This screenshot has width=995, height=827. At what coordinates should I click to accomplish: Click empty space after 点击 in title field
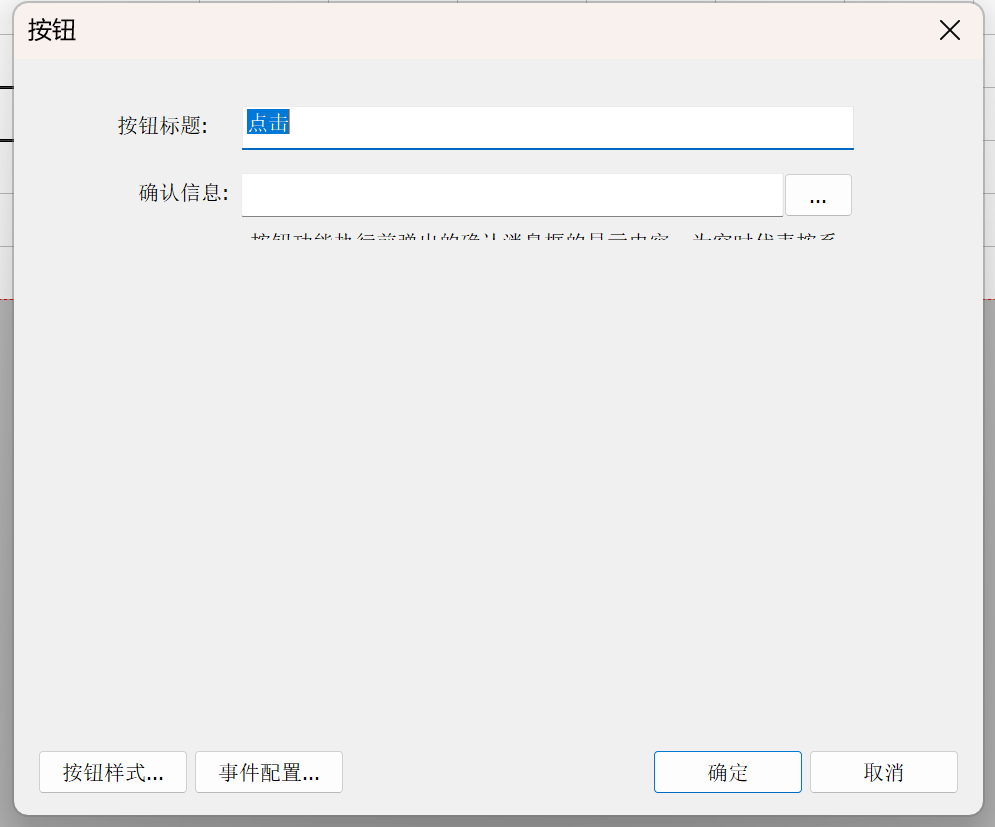pyautogui.click(x=570, y=126)
